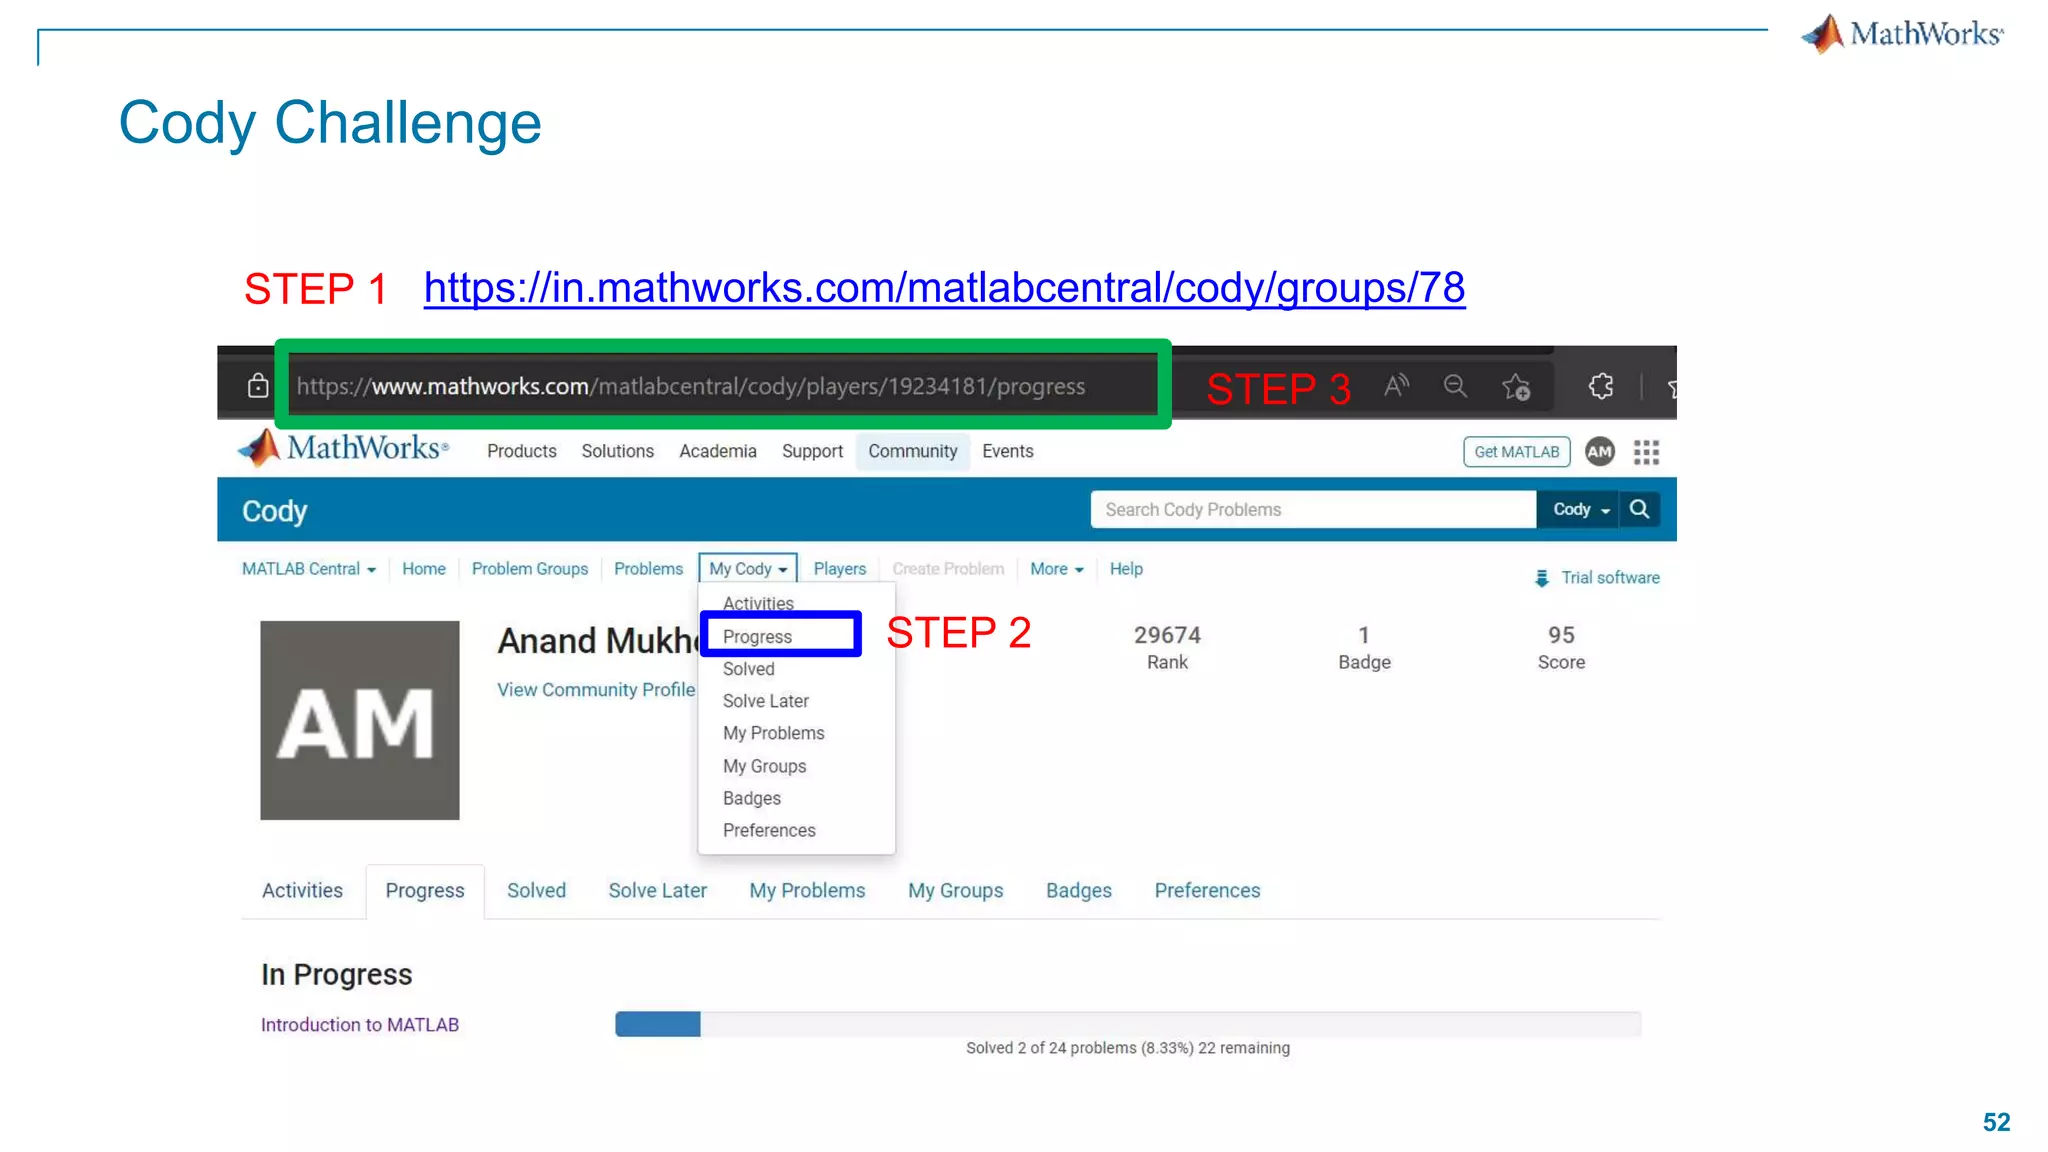
Task: Select Preferences in My Cody dropdown
Action: (769, 830)
